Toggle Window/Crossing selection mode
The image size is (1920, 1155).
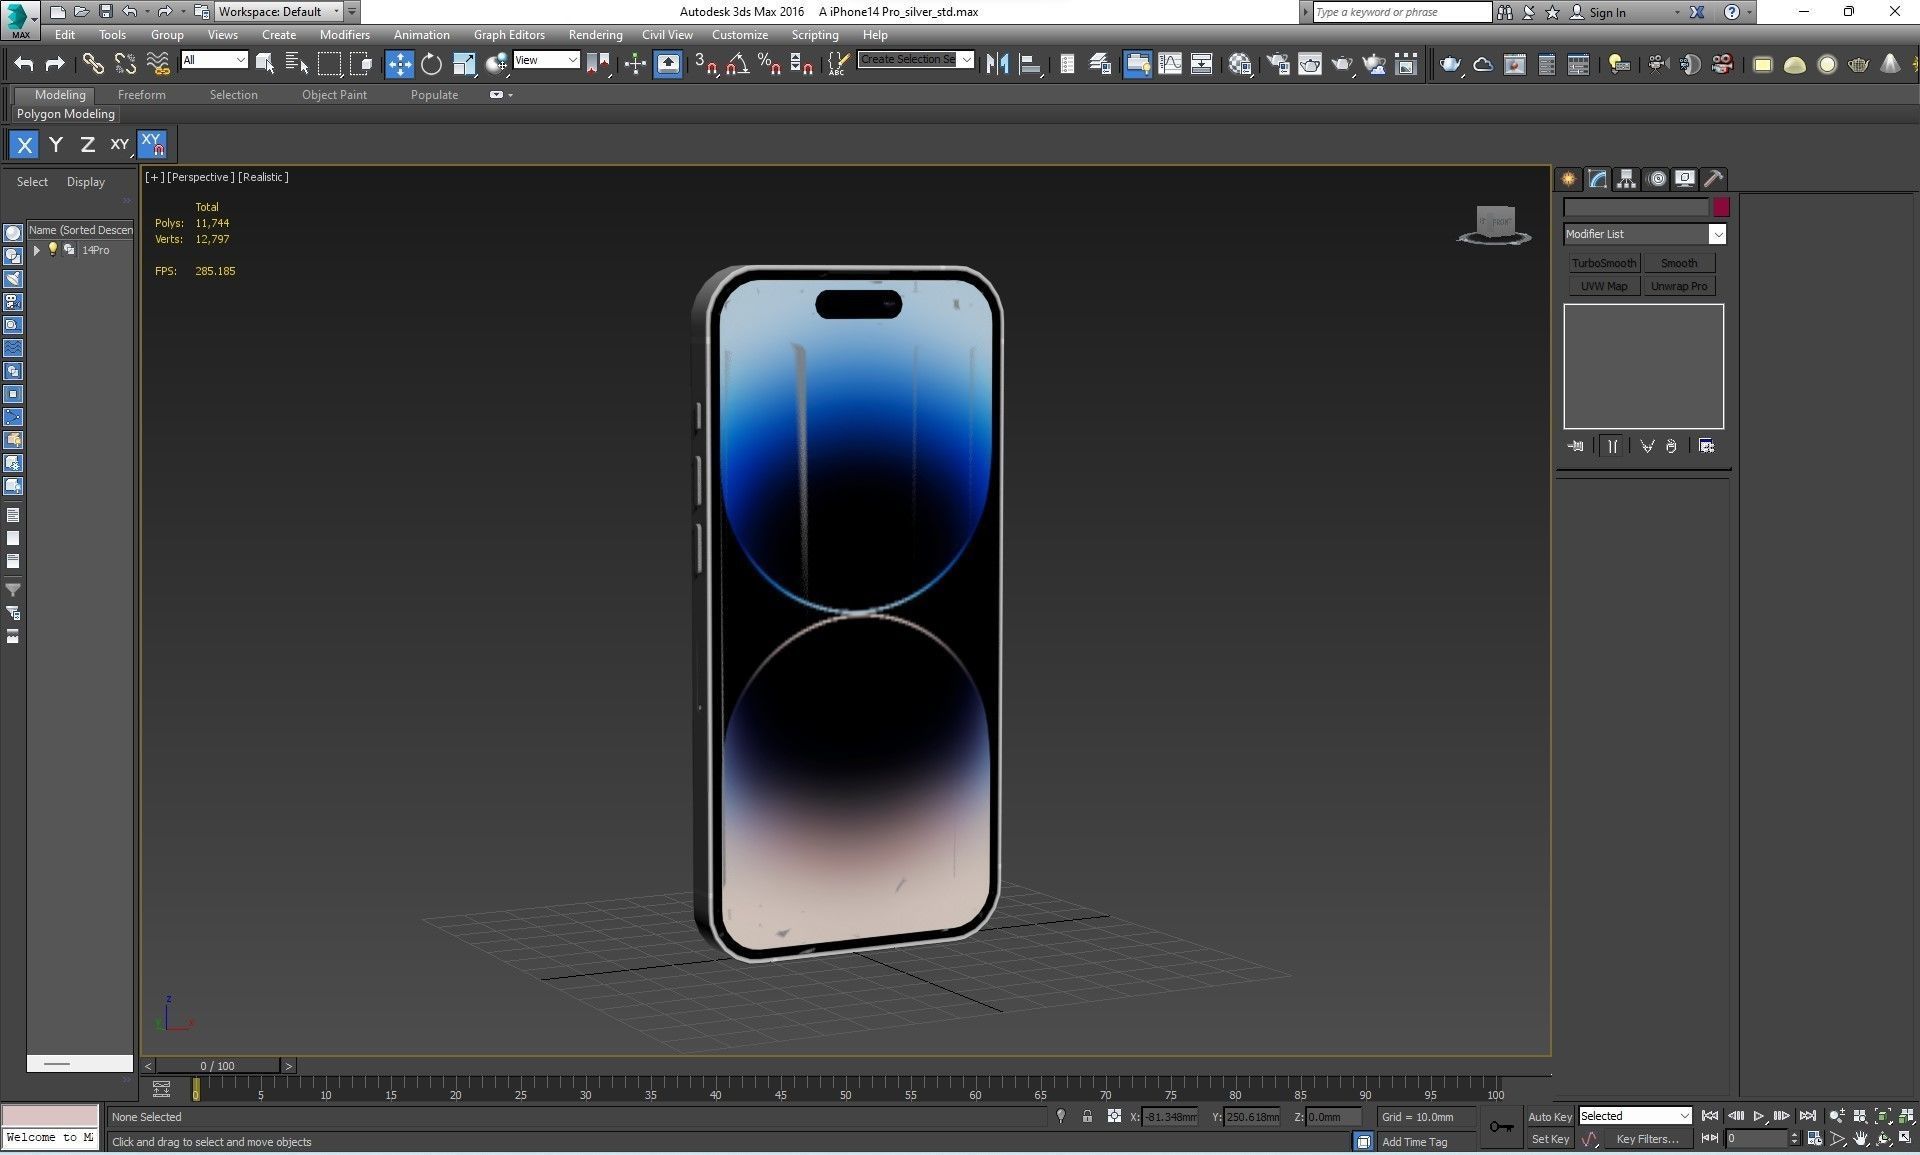tap(362, 64)
